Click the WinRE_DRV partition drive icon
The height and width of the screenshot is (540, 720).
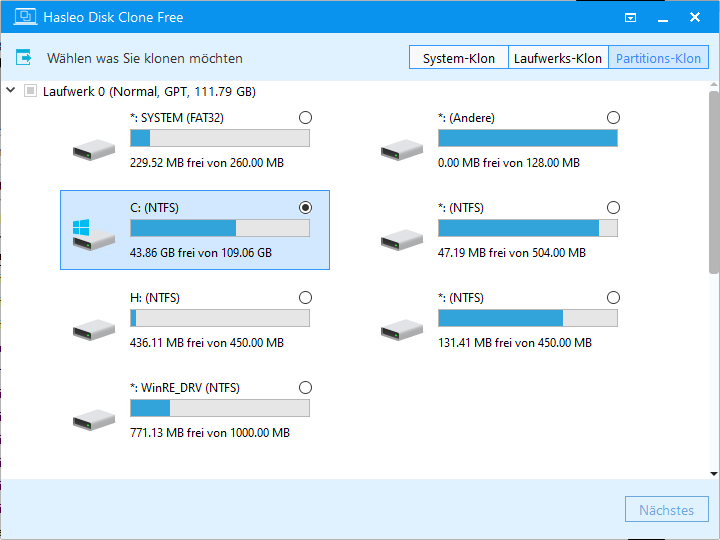(x=93, y=420)
